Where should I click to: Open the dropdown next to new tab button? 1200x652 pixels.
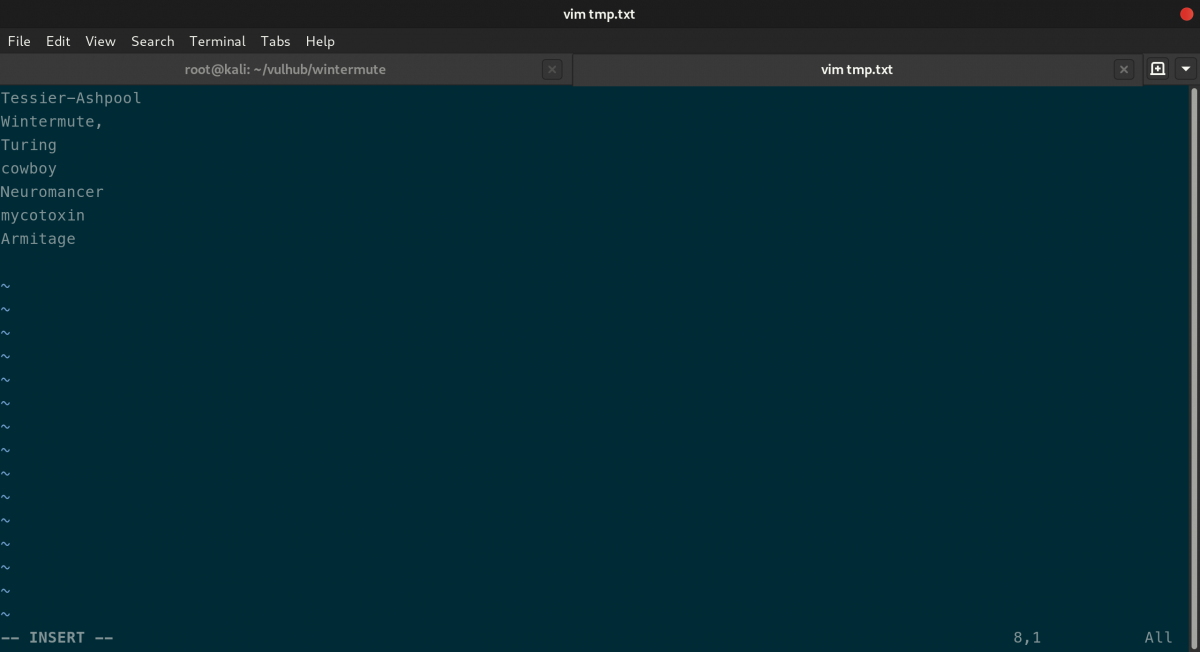[1185, 69]
